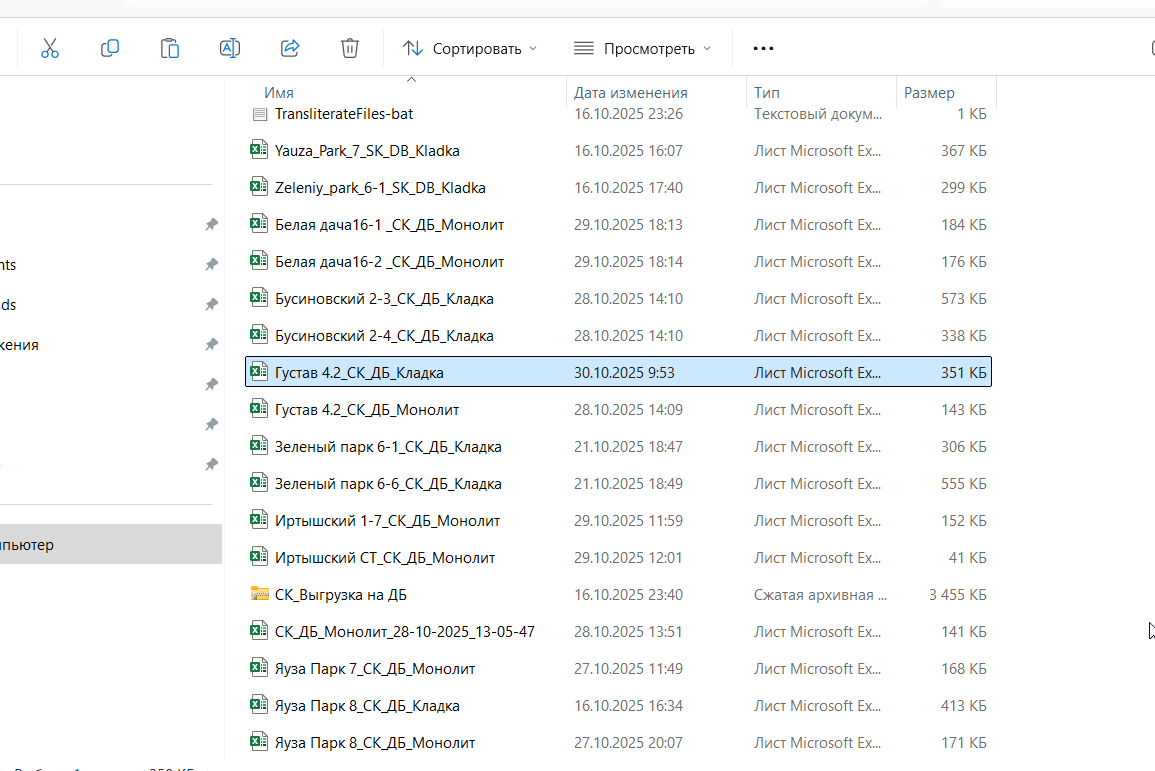Click Excel icon of Zeleniy_park_6-1_SK_DB_Kladka

(259, 186)
